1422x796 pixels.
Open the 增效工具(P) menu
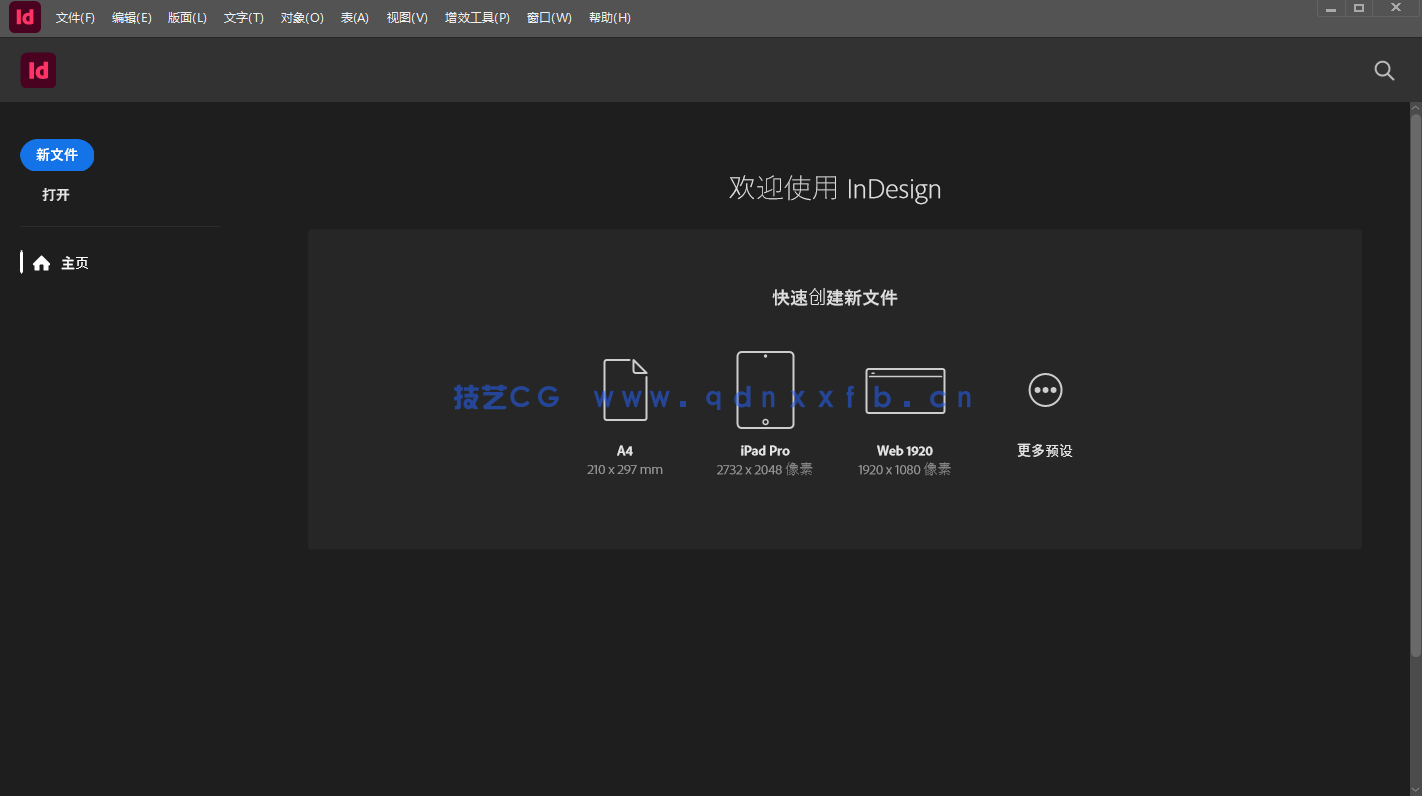(x=477, y=17)
